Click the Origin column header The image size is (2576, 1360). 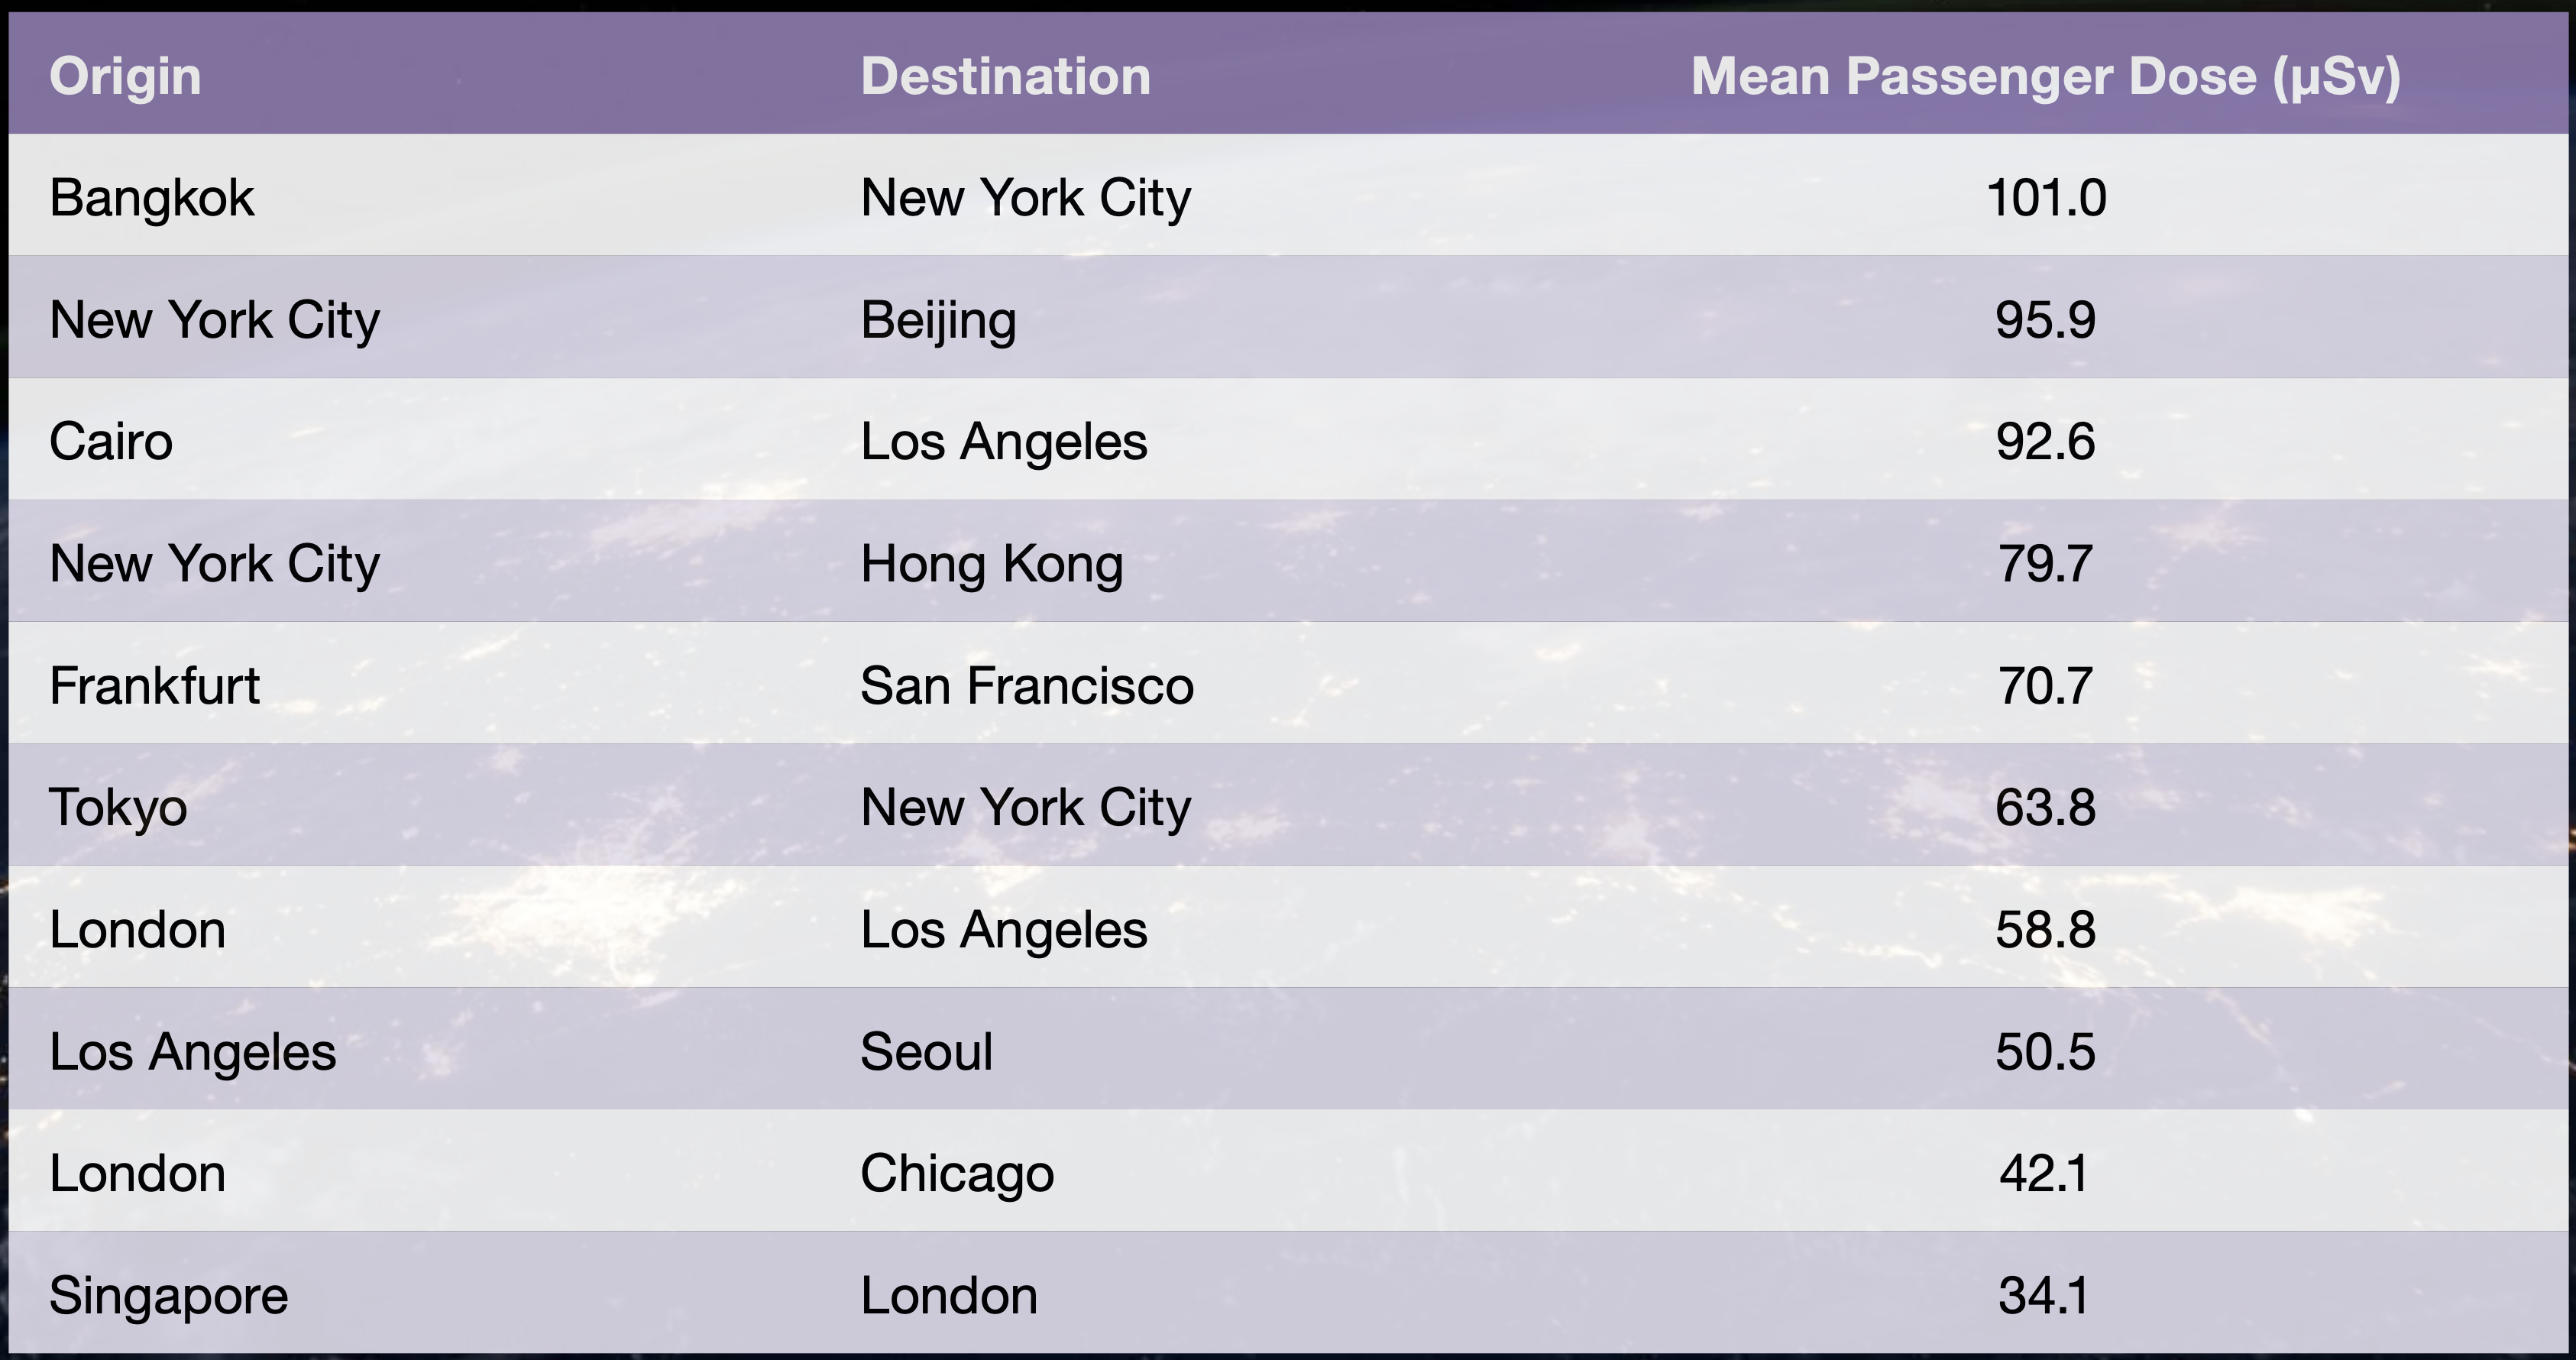(x=125, y=76)
